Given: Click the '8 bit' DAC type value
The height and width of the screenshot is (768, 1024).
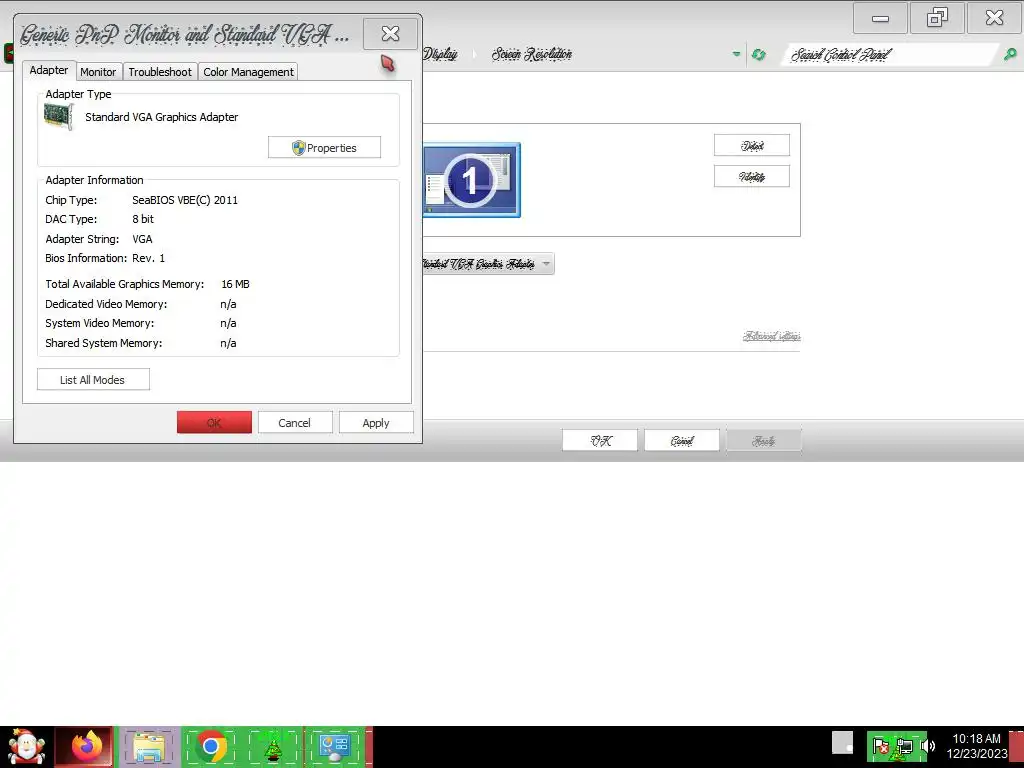Looking at the screenshot, I should [x=143, y=219].
